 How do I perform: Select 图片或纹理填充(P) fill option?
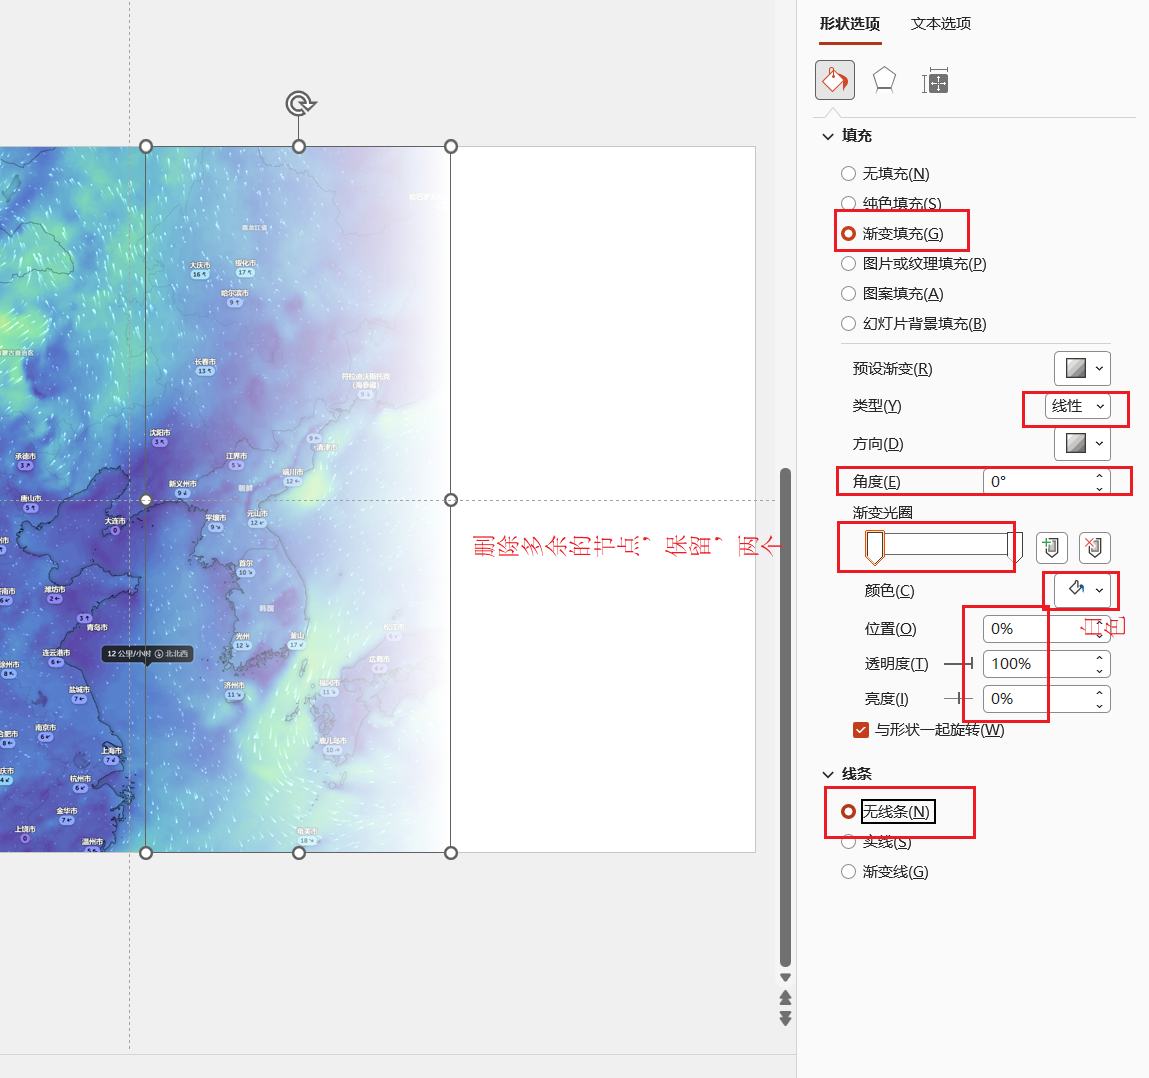(849, 264)
